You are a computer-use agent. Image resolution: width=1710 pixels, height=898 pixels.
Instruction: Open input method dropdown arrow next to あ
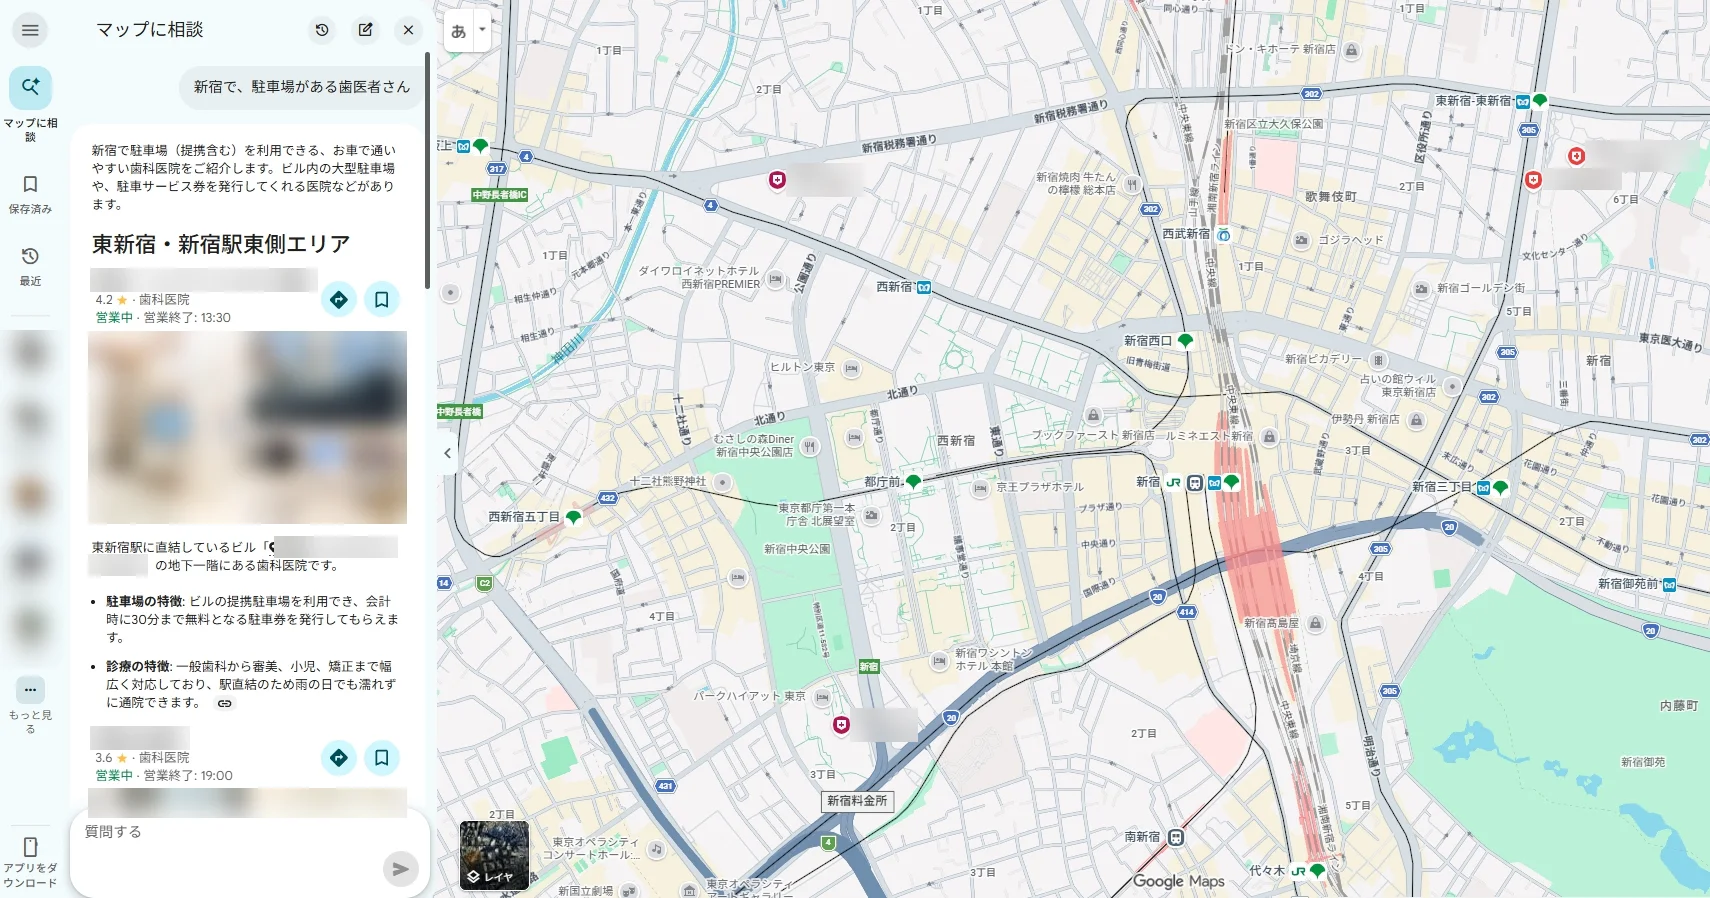(482, 30)
